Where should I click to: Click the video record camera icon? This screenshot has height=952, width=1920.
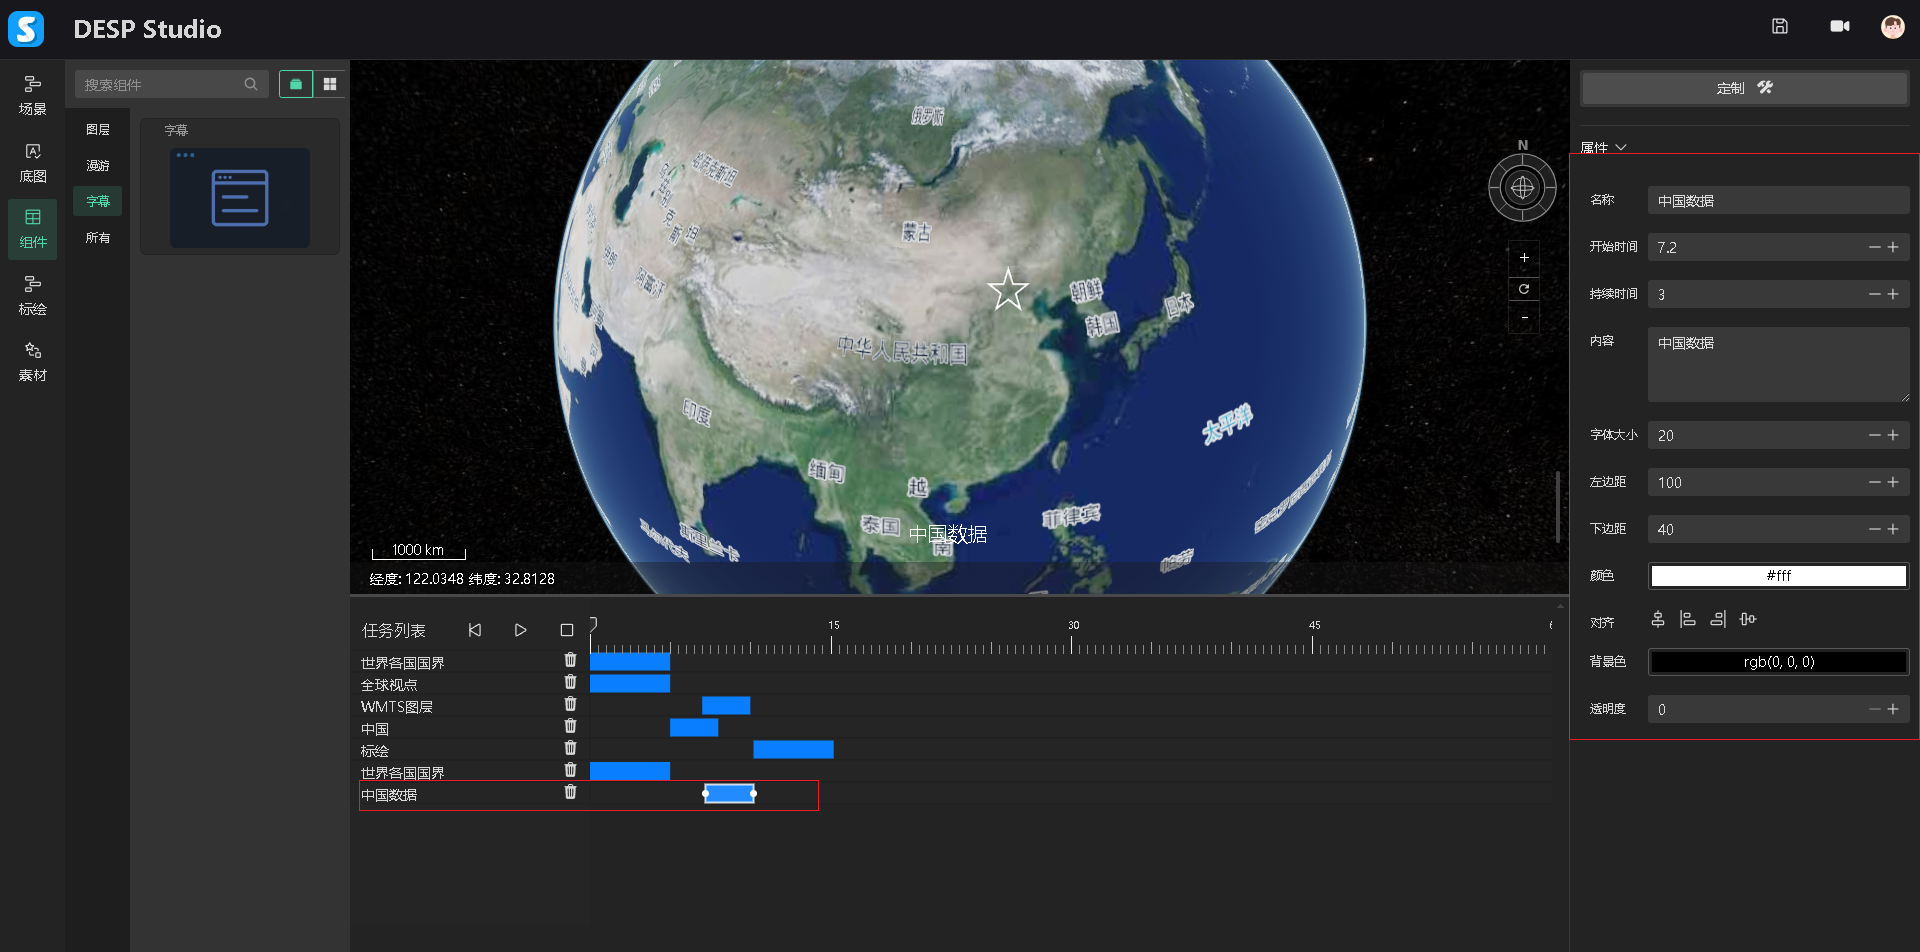(1839, 27)
